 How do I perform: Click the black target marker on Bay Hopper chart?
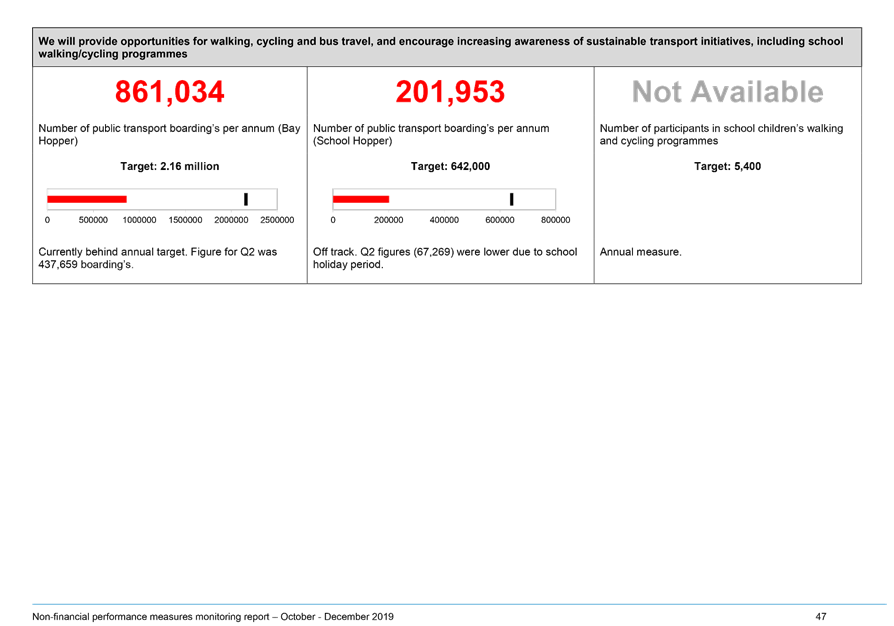(246, 199)
